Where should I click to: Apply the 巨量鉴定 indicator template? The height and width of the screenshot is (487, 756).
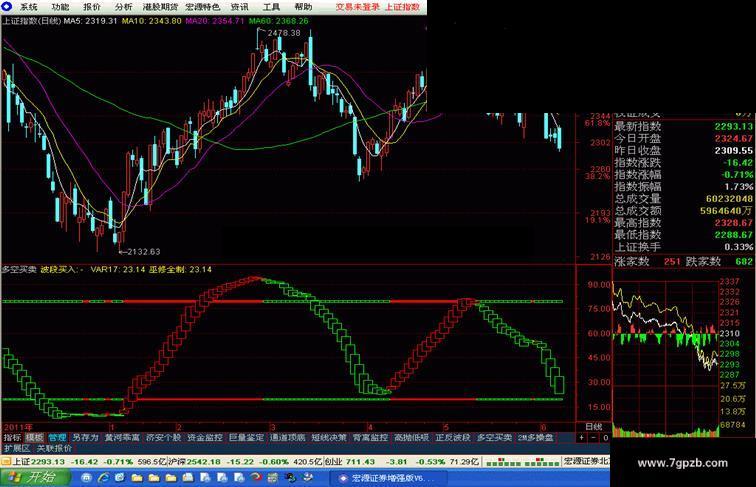246,437
